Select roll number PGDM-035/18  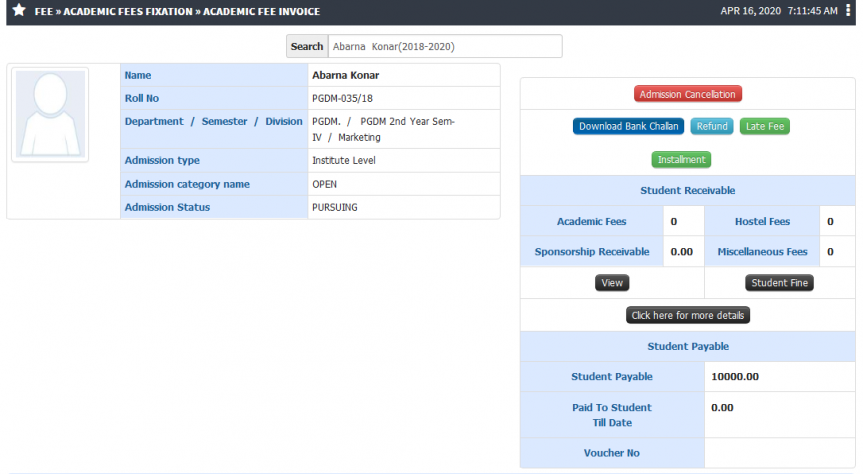[x=342, y=99]
